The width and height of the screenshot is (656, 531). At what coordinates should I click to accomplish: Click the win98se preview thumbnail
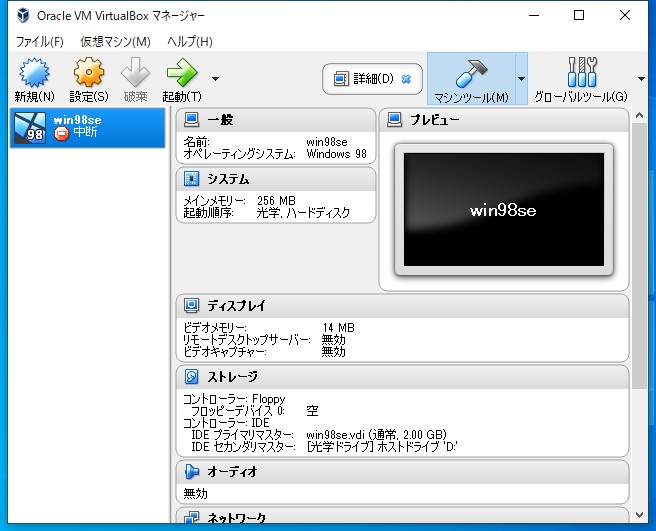pos(504,210)
